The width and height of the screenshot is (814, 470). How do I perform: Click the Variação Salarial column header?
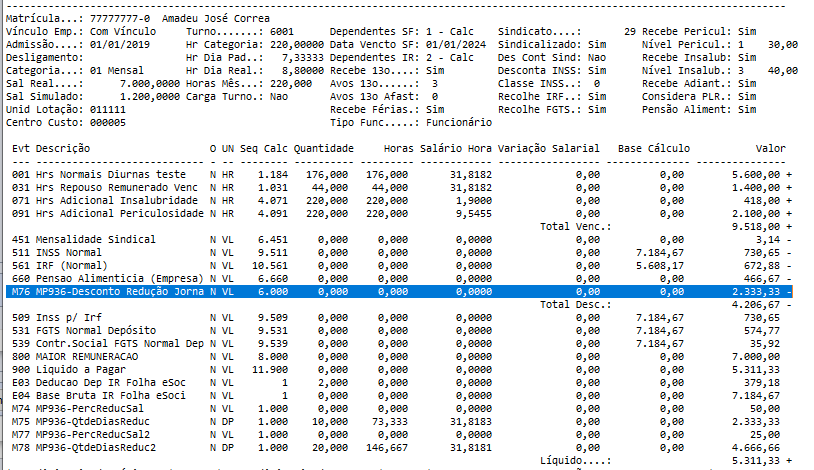coord(549,149)
